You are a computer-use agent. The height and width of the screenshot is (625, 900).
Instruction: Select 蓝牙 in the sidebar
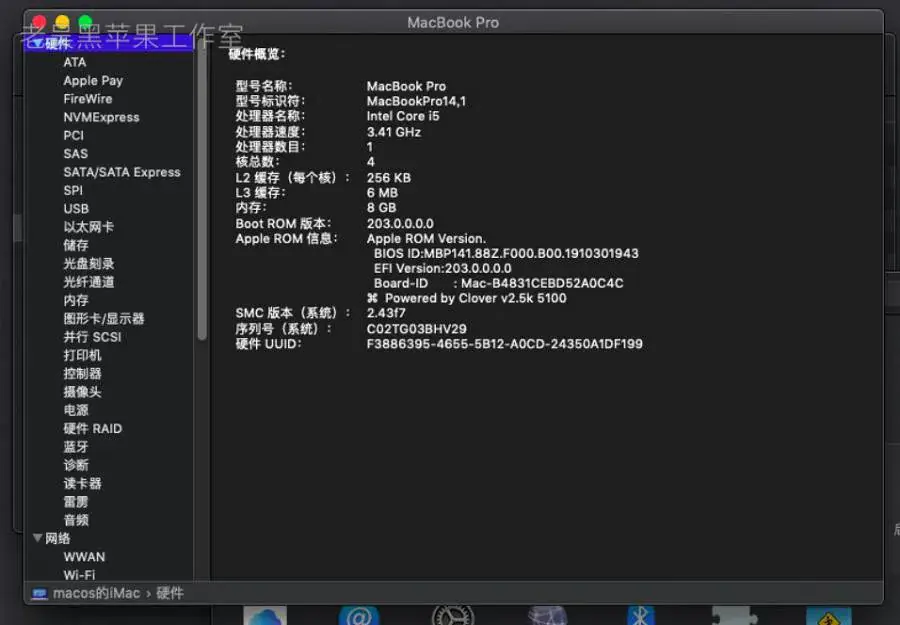pyautogui.click(x=76, y=447)
